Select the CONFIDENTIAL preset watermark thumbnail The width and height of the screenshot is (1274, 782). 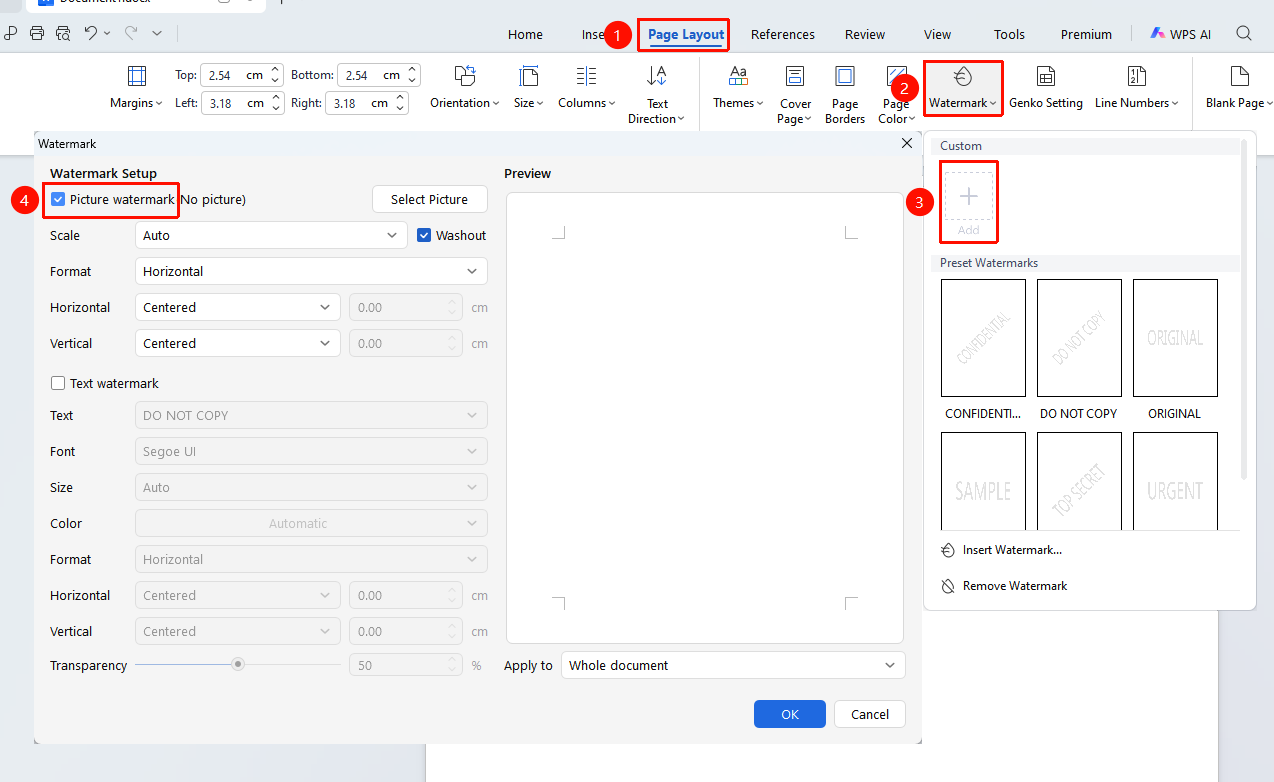click(983, 338)
